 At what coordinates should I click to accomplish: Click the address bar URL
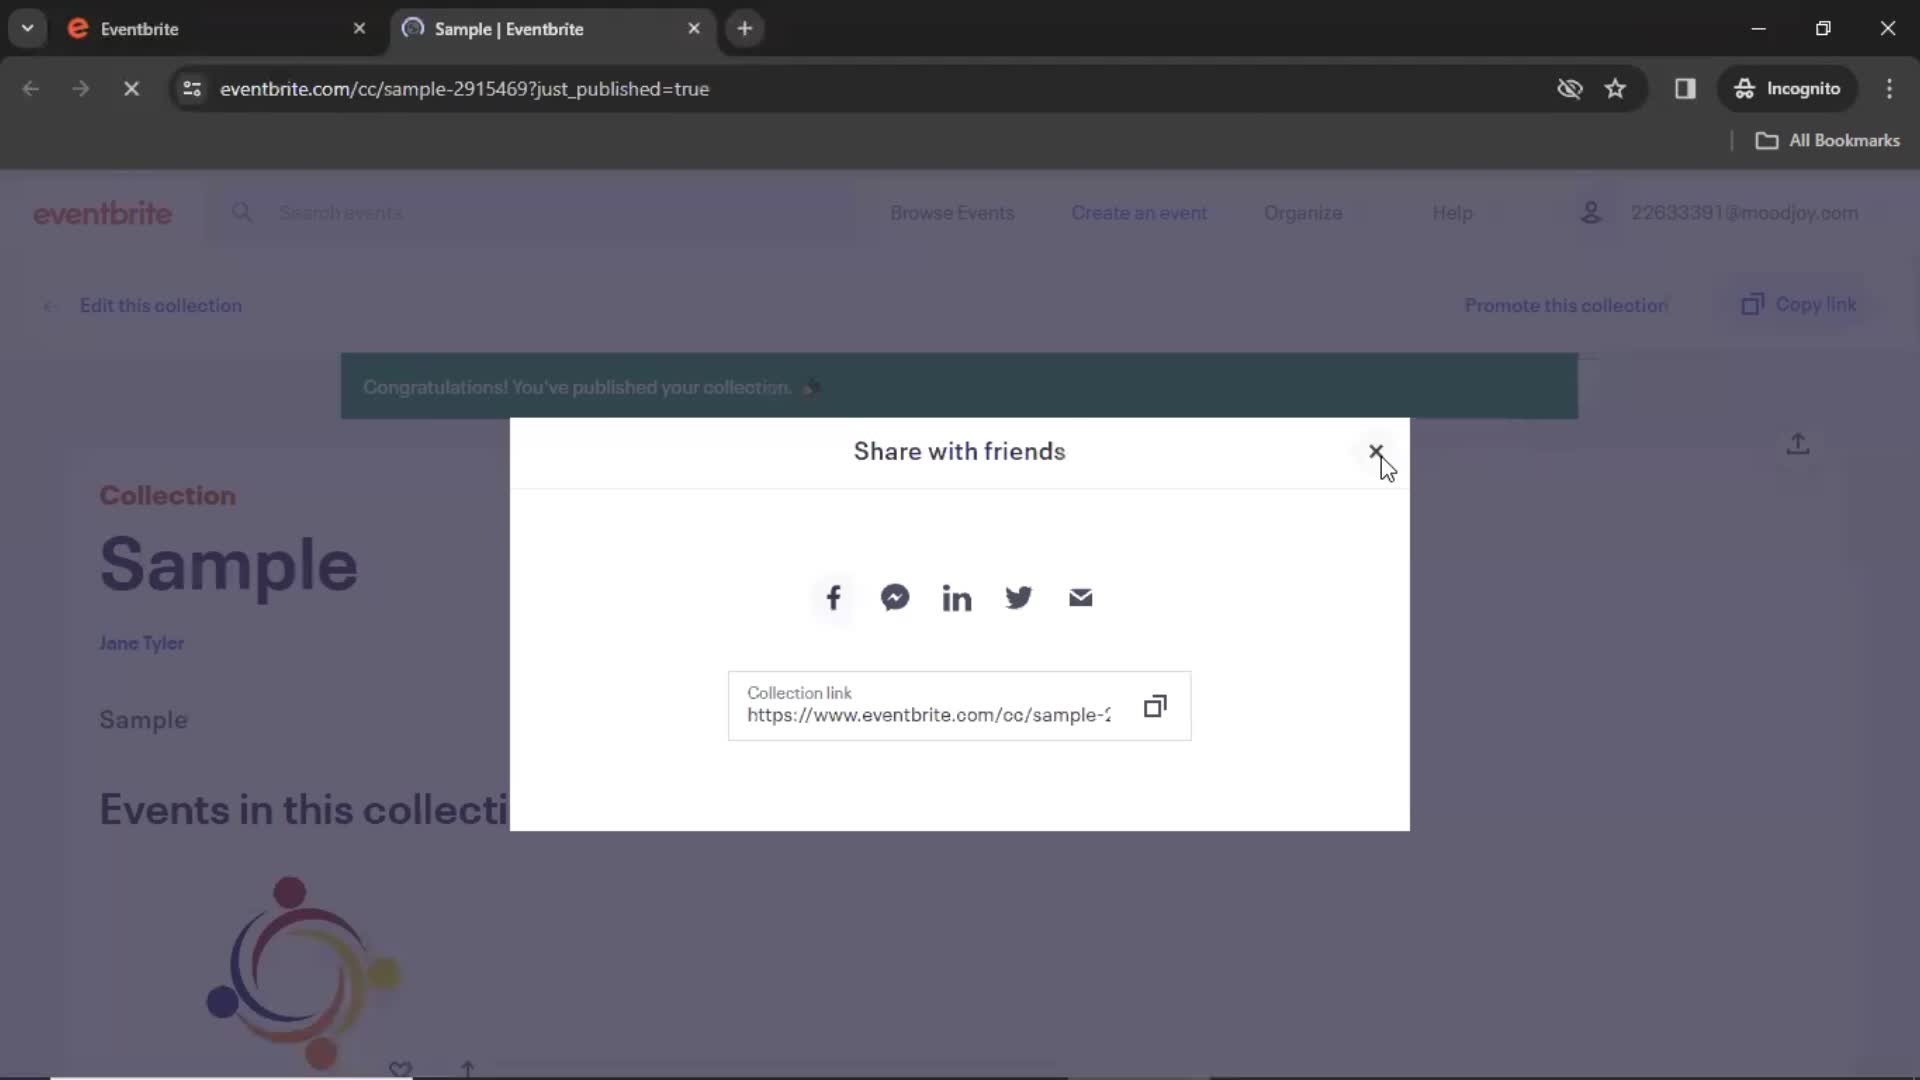pyautogui.click(x=464, y=89)
